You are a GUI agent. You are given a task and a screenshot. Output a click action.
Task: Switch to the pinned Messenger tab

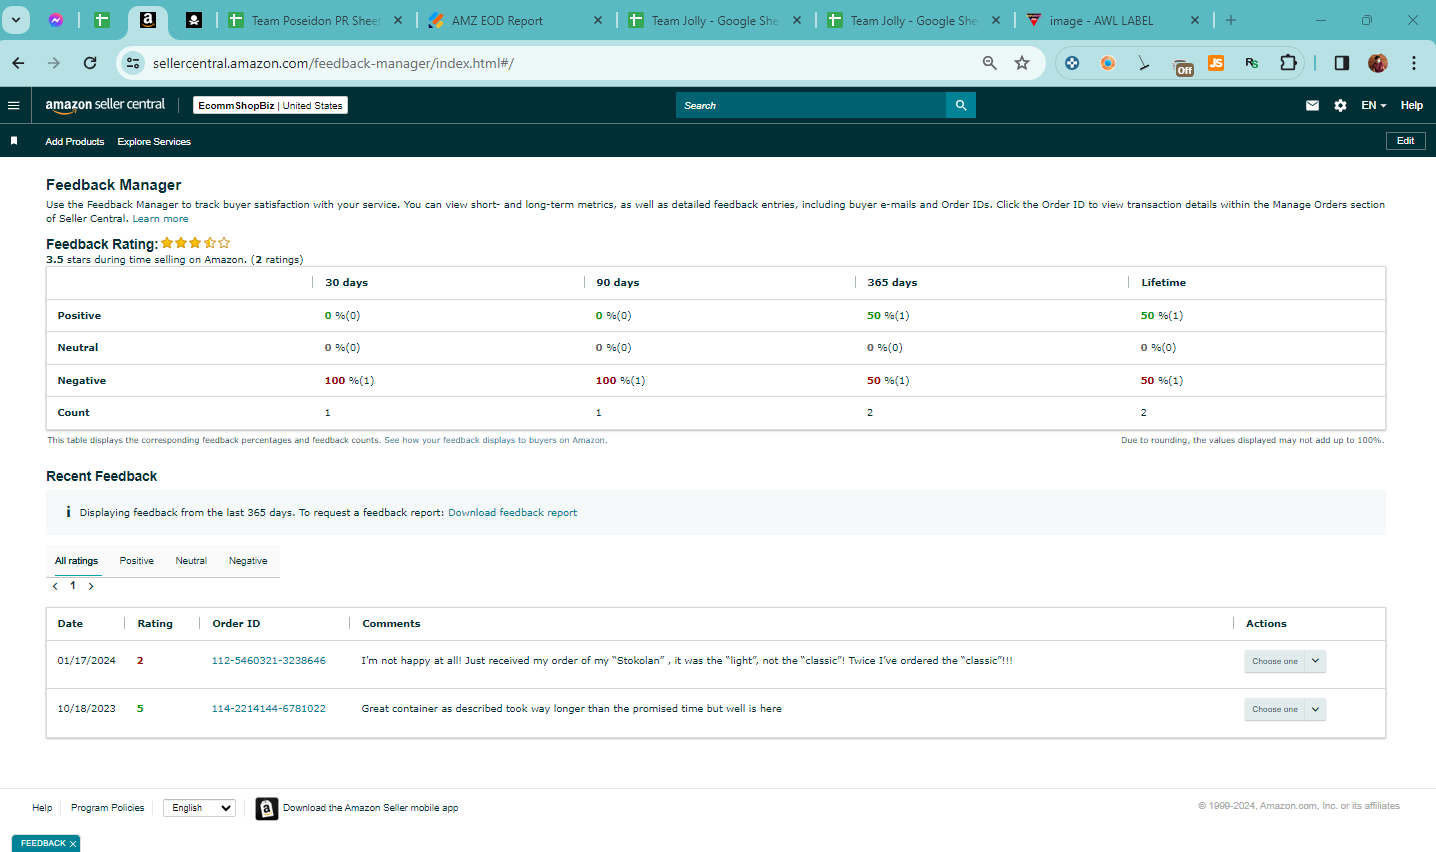tap(56, 20)
